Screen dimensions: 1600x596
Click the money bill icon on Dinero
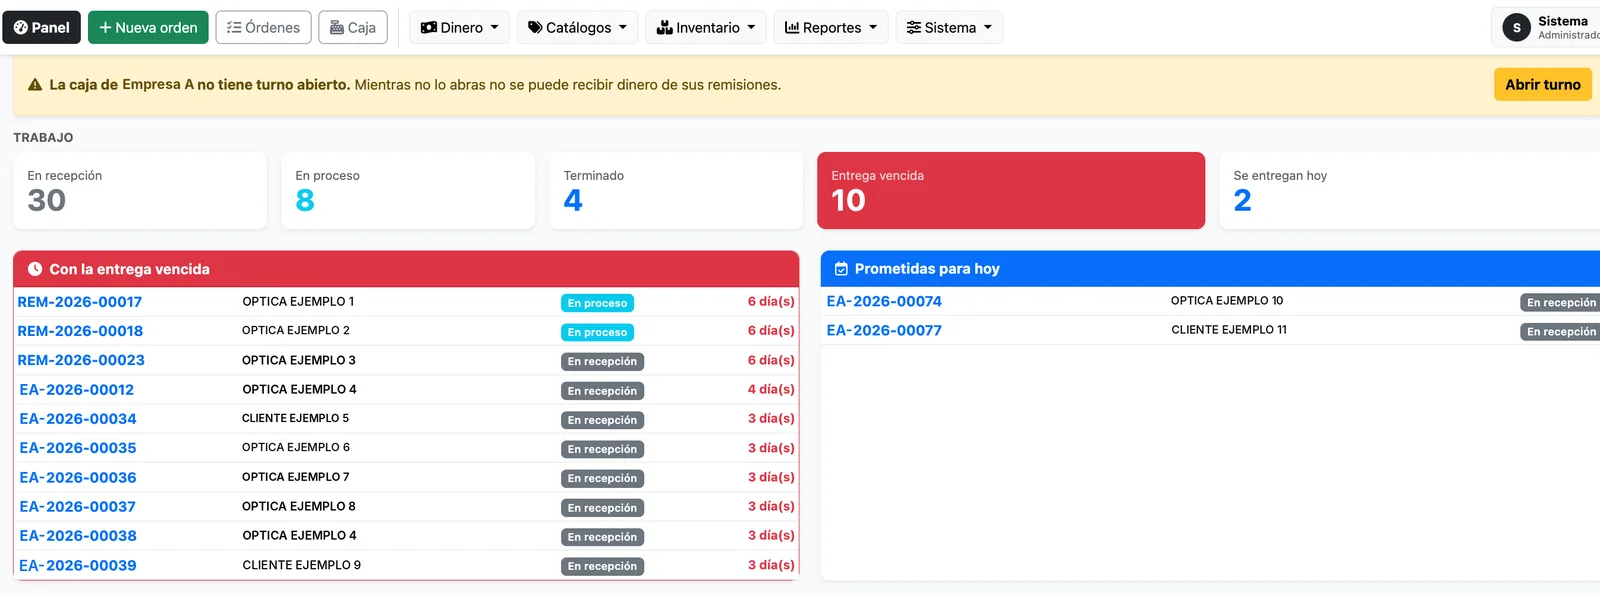point(429,28)
